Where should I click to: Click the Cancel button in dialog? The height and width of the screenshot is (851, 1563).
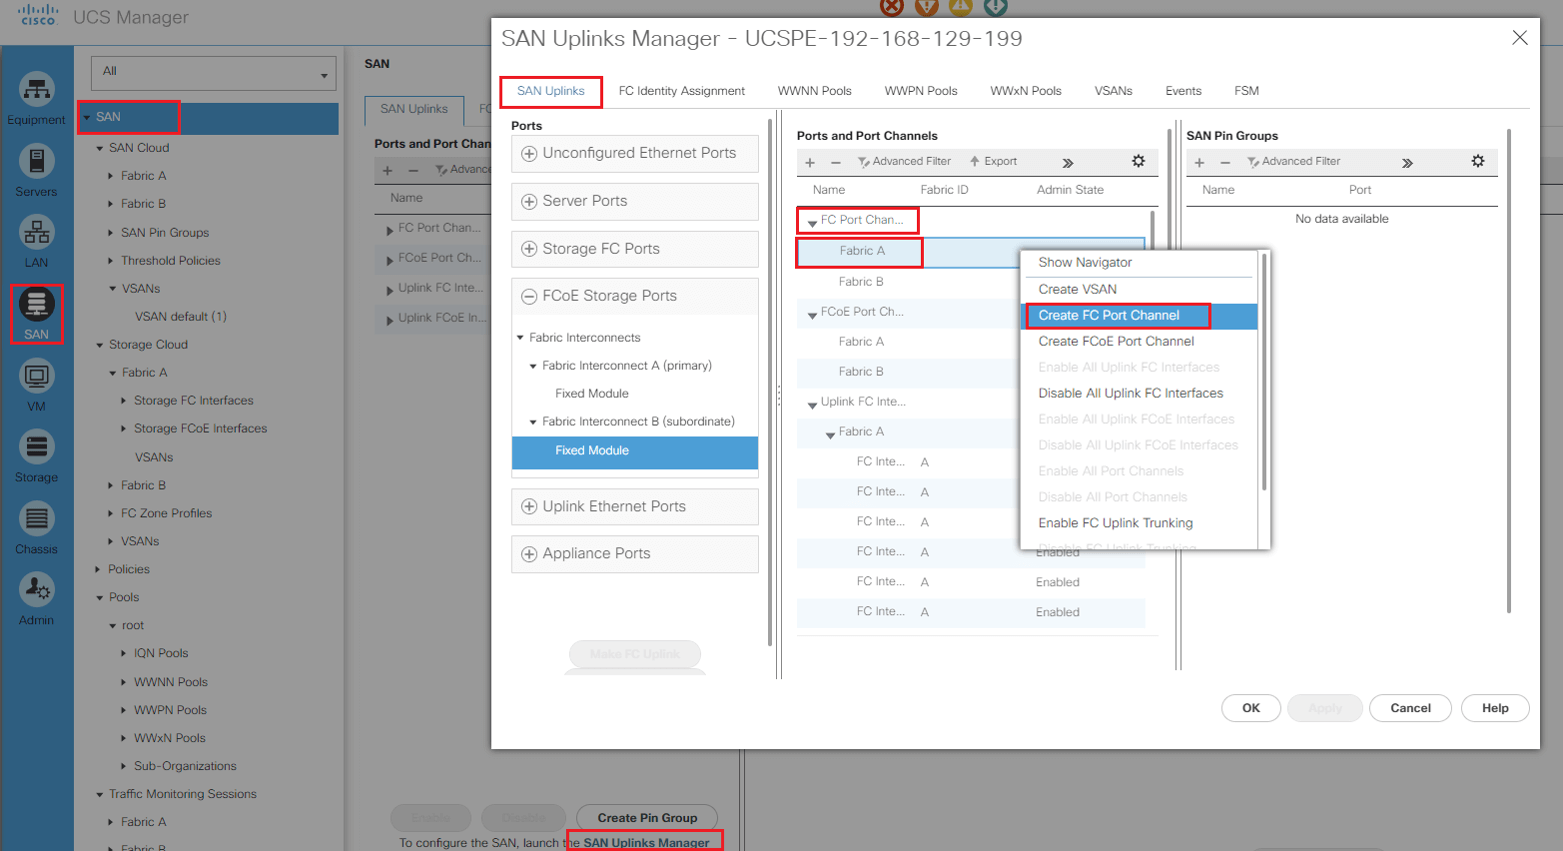[x=1410, y=708]
